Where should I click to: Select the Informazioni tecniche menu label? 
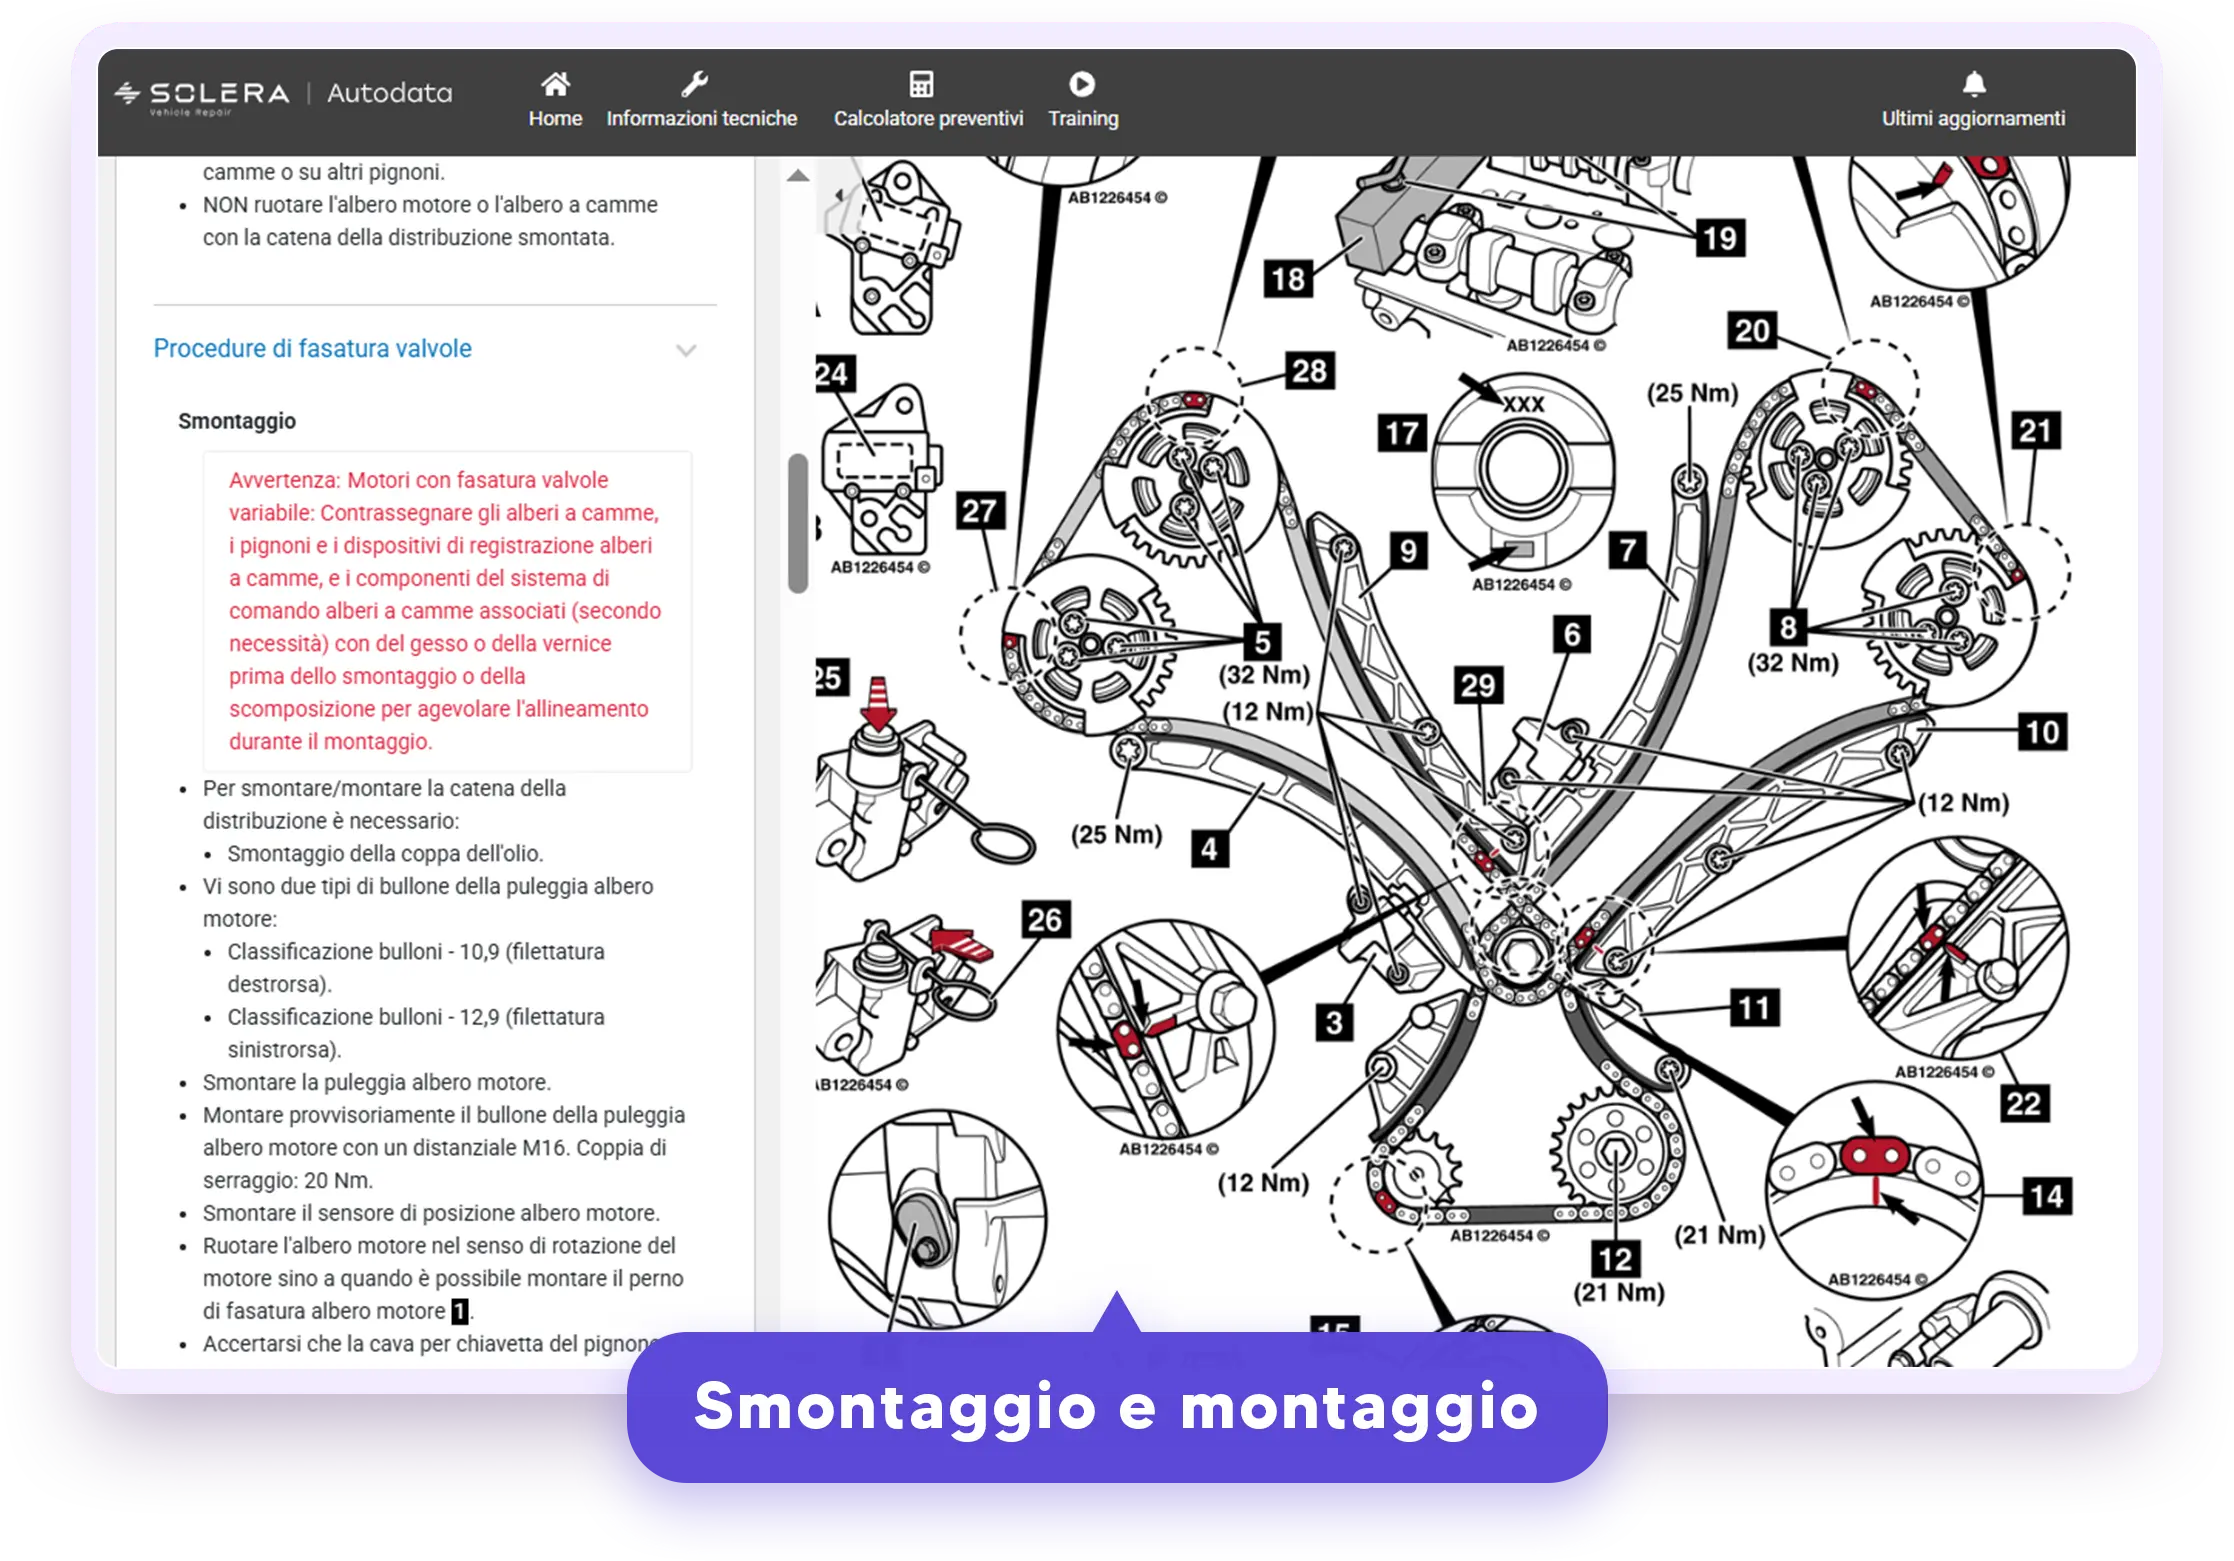pos(702,119)
